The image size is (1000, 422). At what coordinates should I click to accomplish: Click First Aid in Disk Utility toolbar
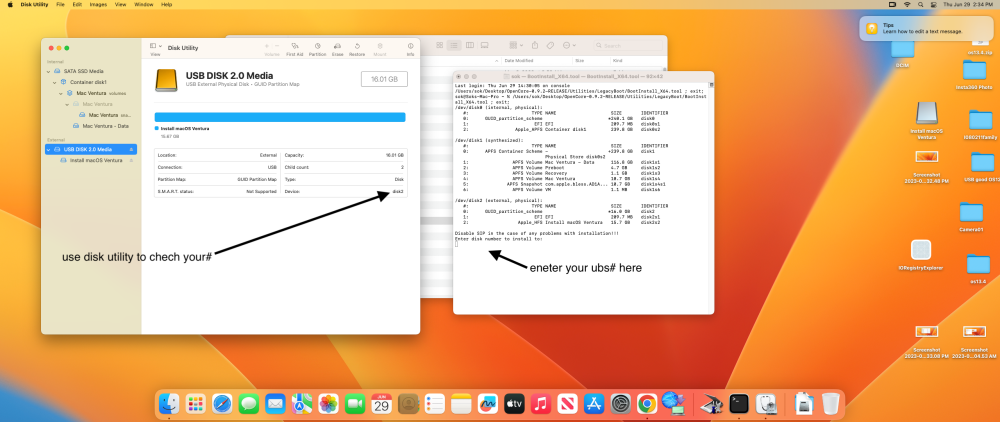point(294,50)
